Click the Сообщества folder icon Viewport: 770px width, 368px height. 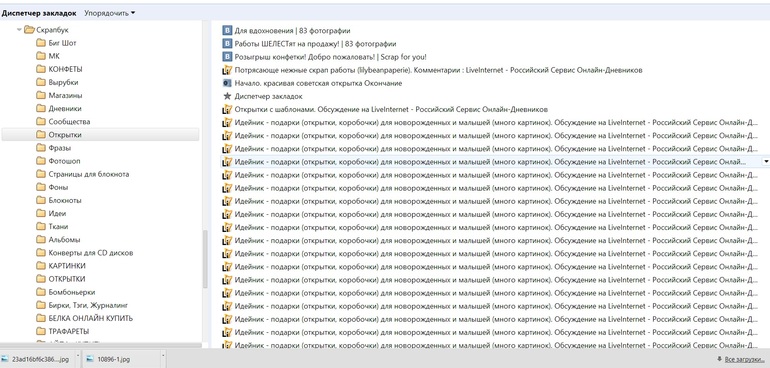(x=41, y=121)
